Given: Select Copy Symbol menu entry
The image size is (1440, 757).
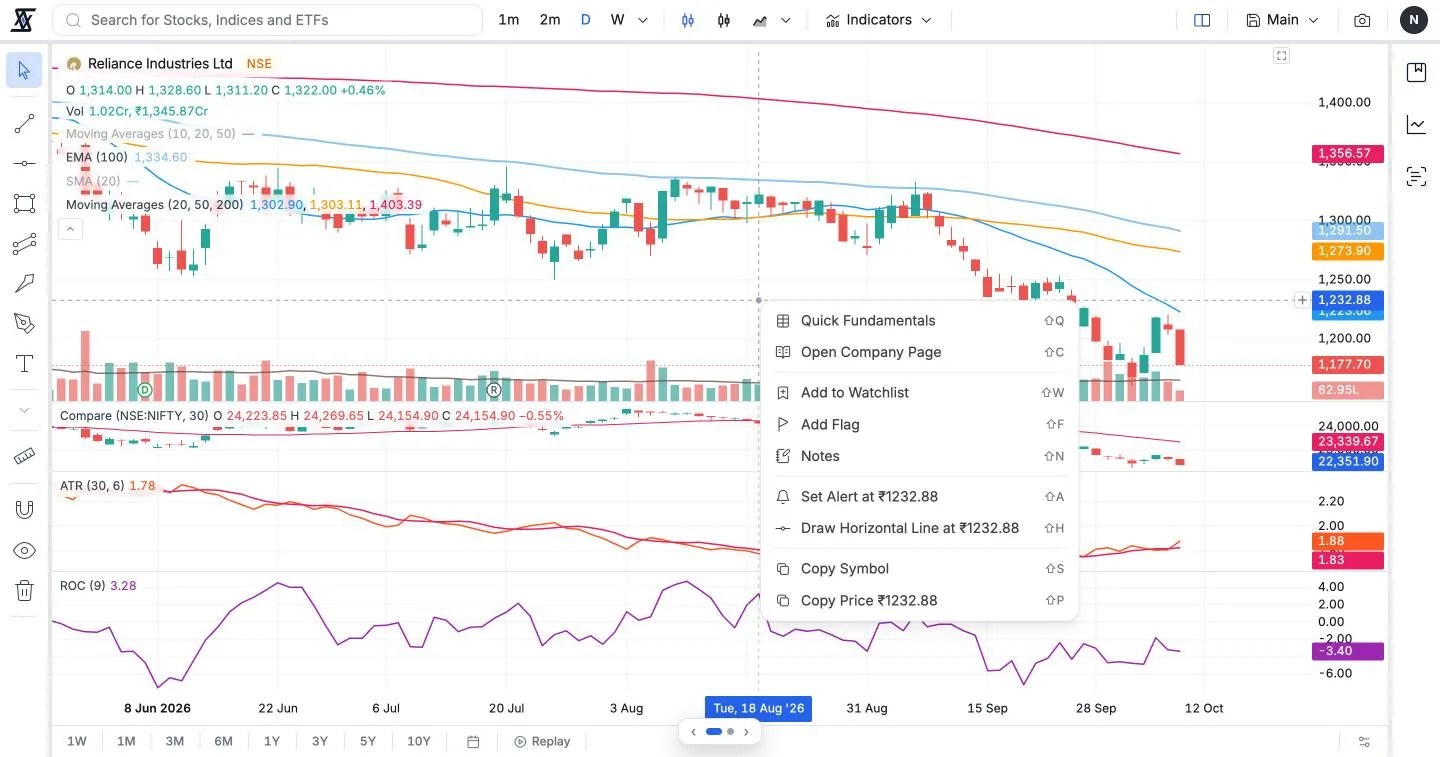Looking at the screenshot, I should coord(919,569).
